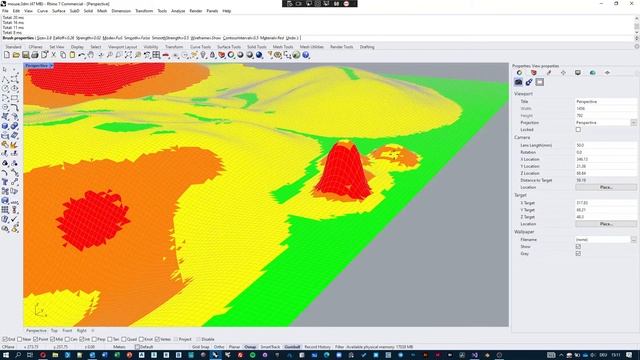Click the blue sphere Render icon
640x360 pixels.
[259, 55]
